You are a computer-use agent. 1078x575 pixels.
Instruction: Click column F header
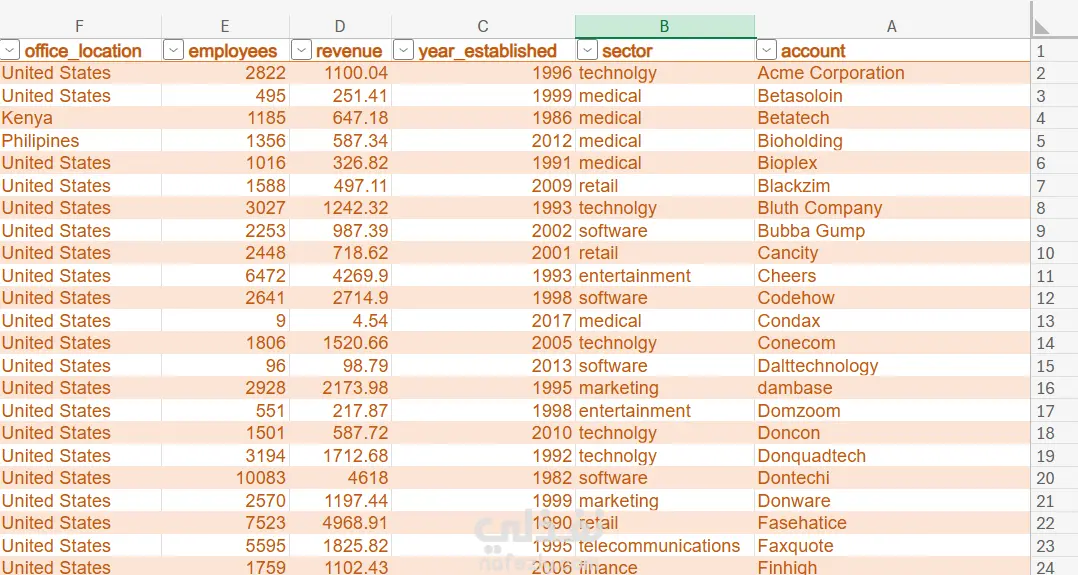(x=80, y=27)
